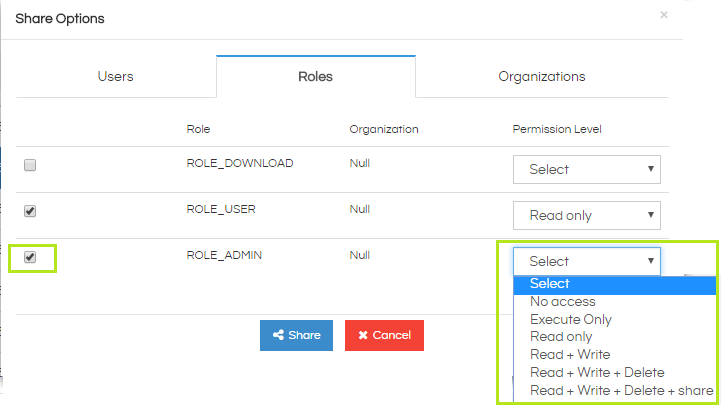Click the Role column header
Screen dimensions: 721x405
point(198,129)
